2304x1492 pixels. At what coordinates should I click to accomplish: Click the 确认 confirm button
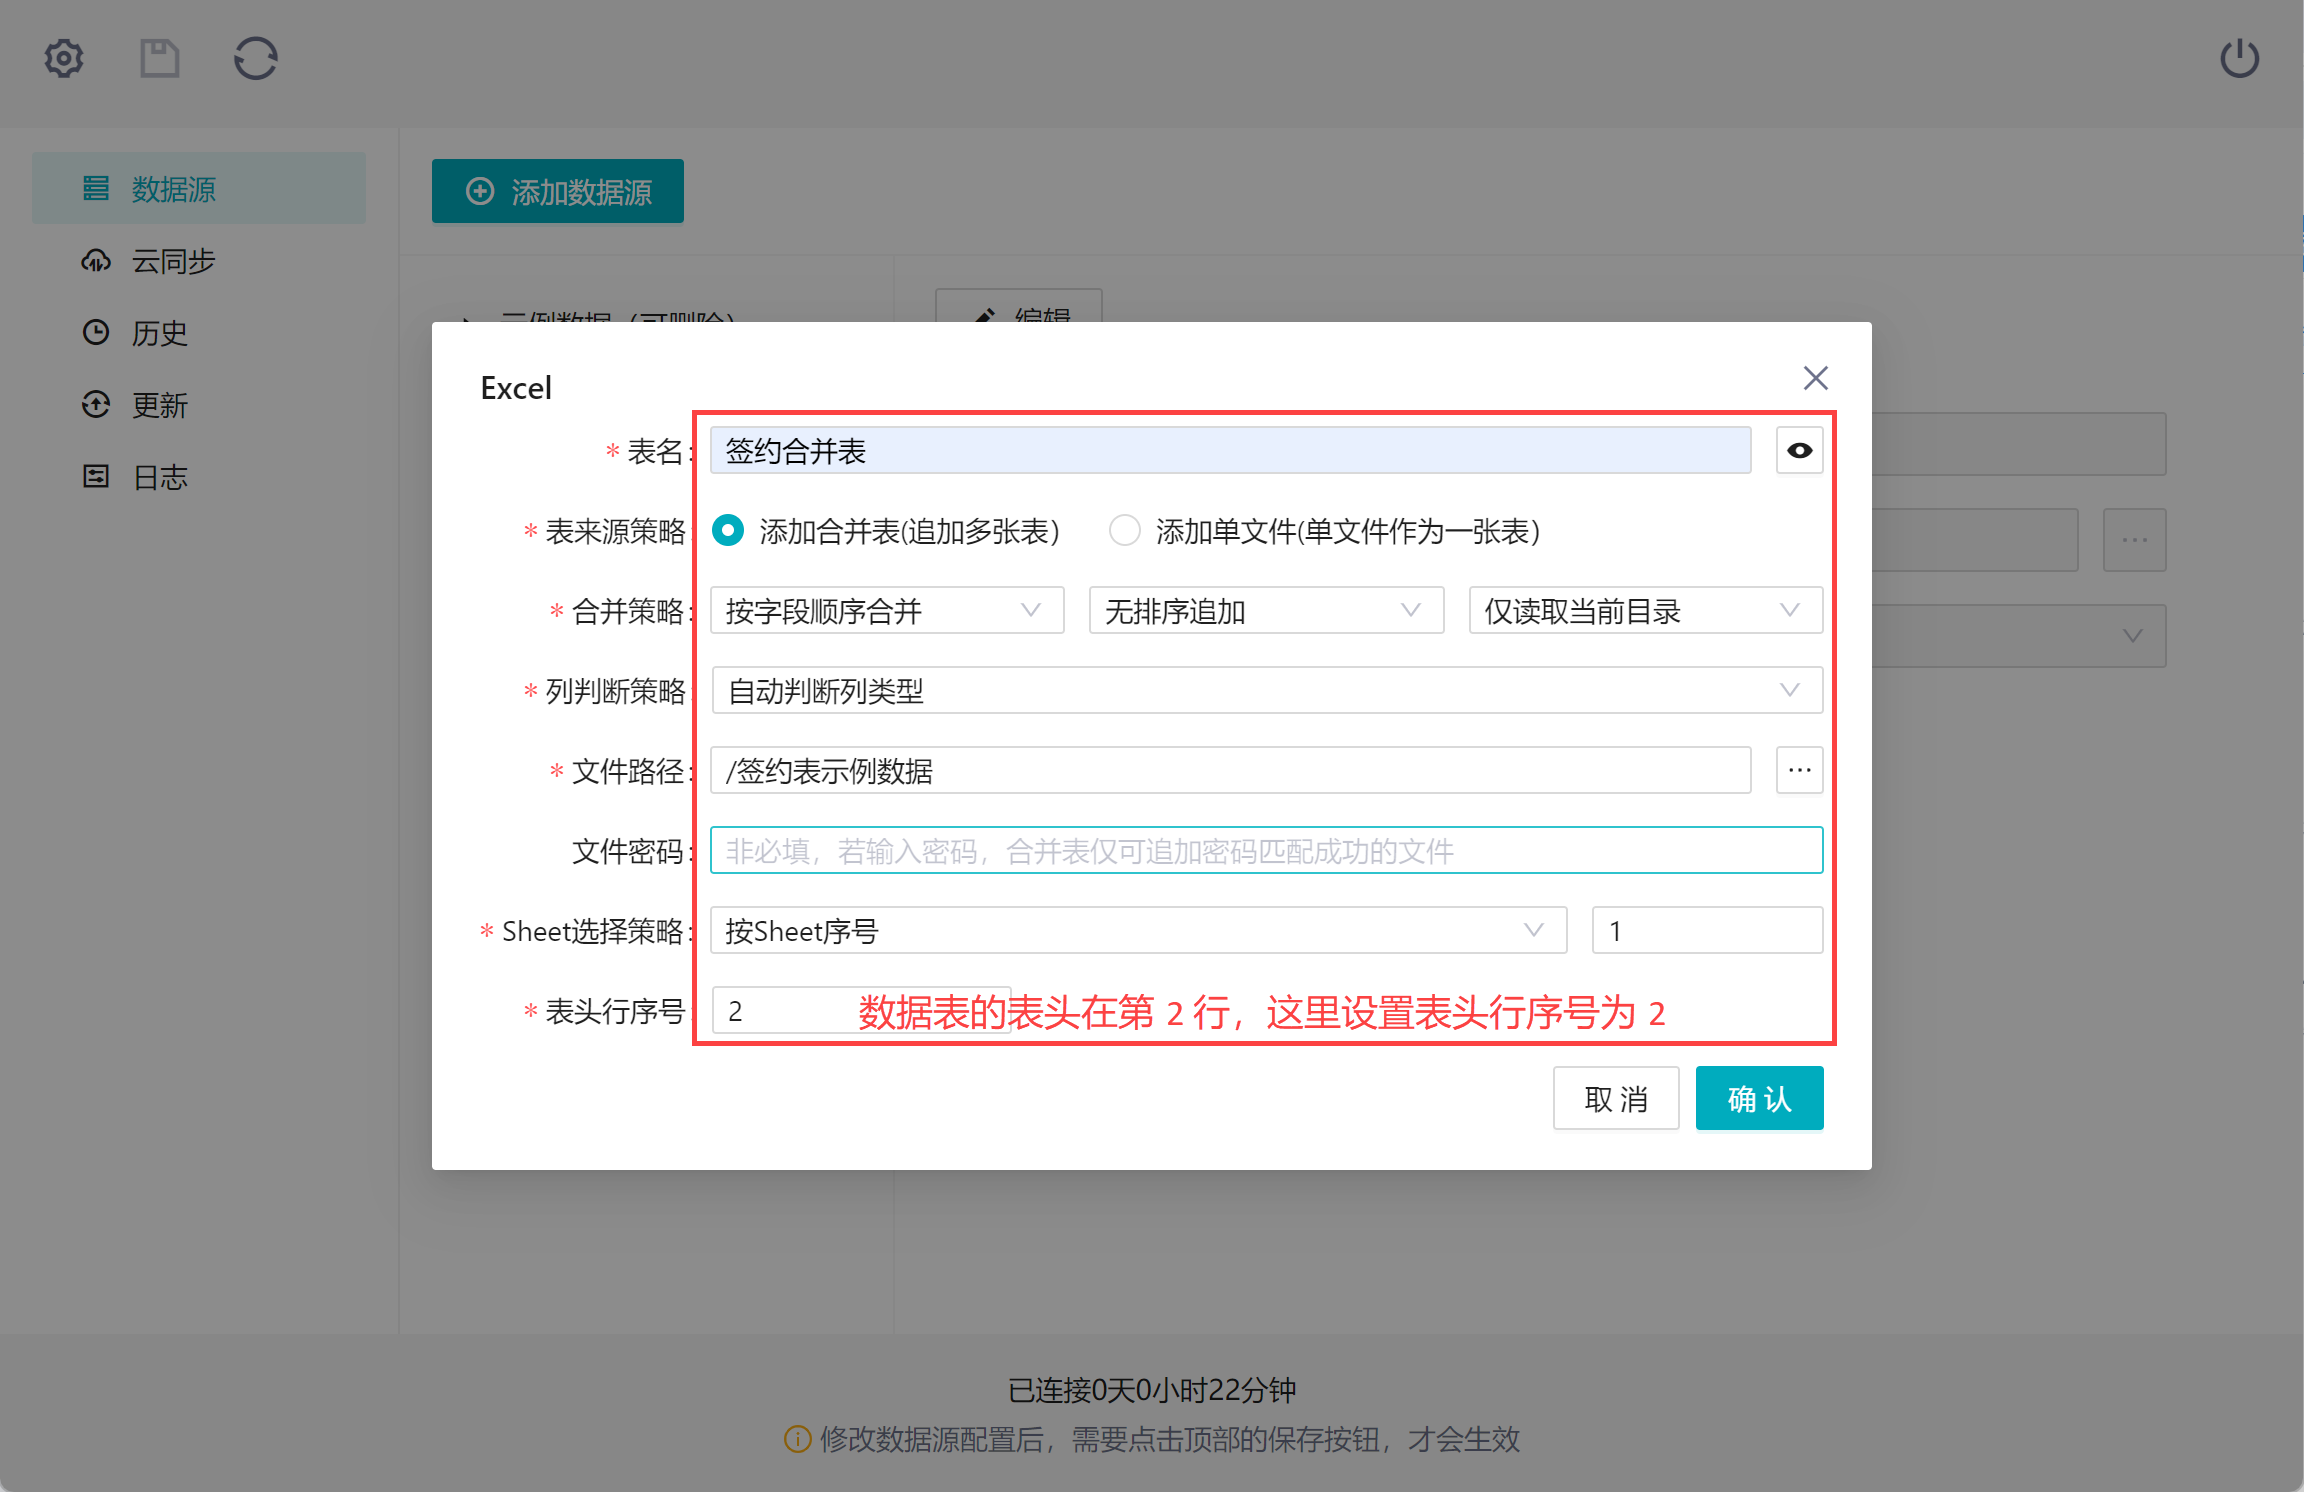coord(1759,1099)
